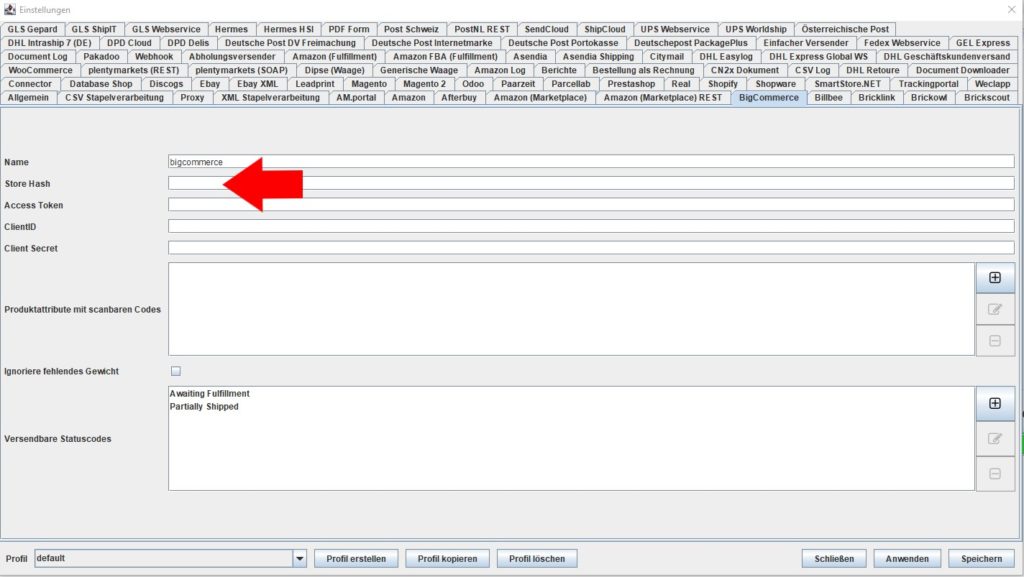Select the Fedex Webservice tab
The width and height of the screenshot is (1024, 577).
pos(903,43)
